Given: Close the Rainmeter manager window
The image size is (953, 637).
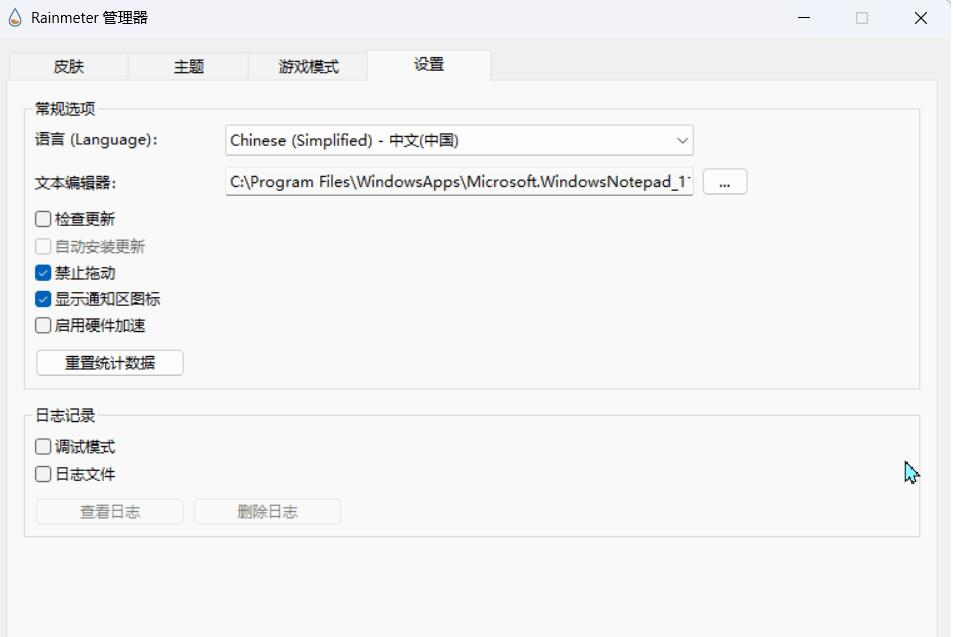Looking at the screenshot, I should [x=921, y=18].
